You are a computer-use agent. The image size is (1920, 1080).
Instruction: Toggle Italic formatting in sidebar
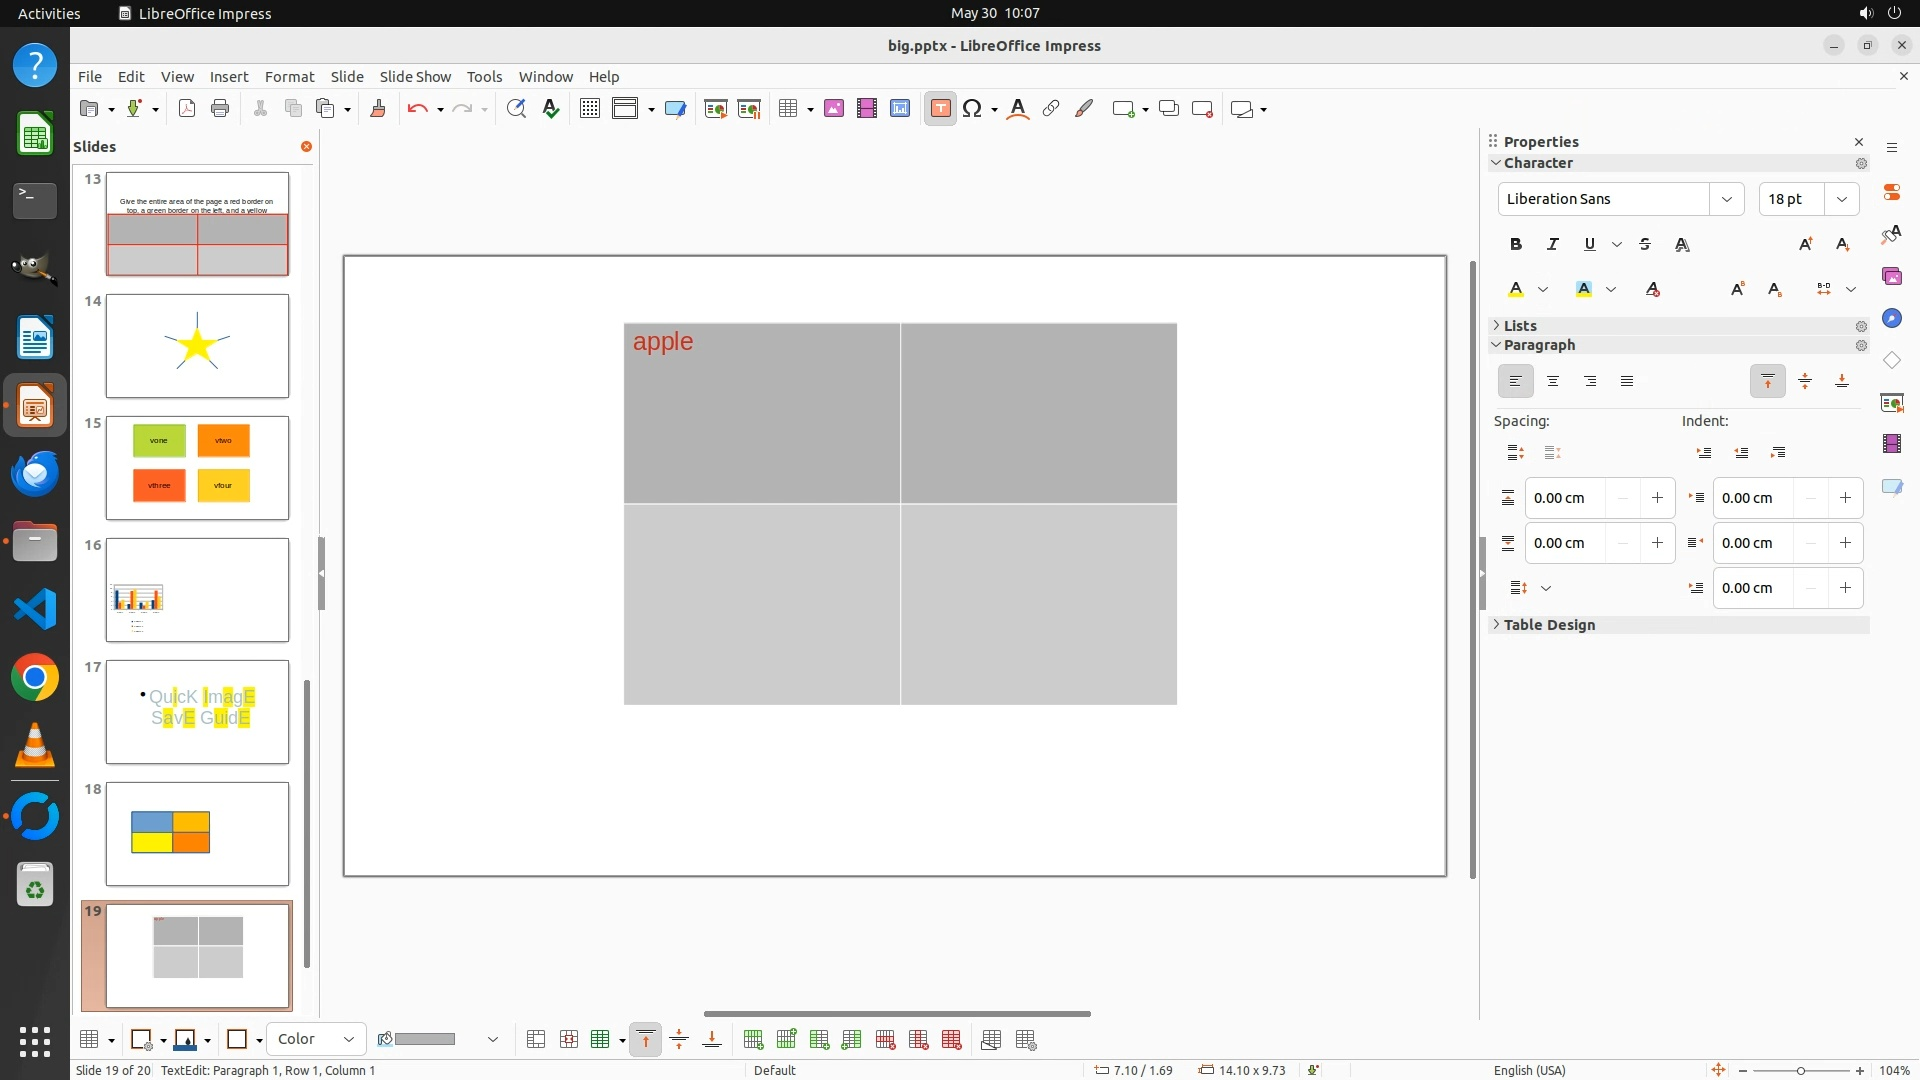pos(1553,244)
